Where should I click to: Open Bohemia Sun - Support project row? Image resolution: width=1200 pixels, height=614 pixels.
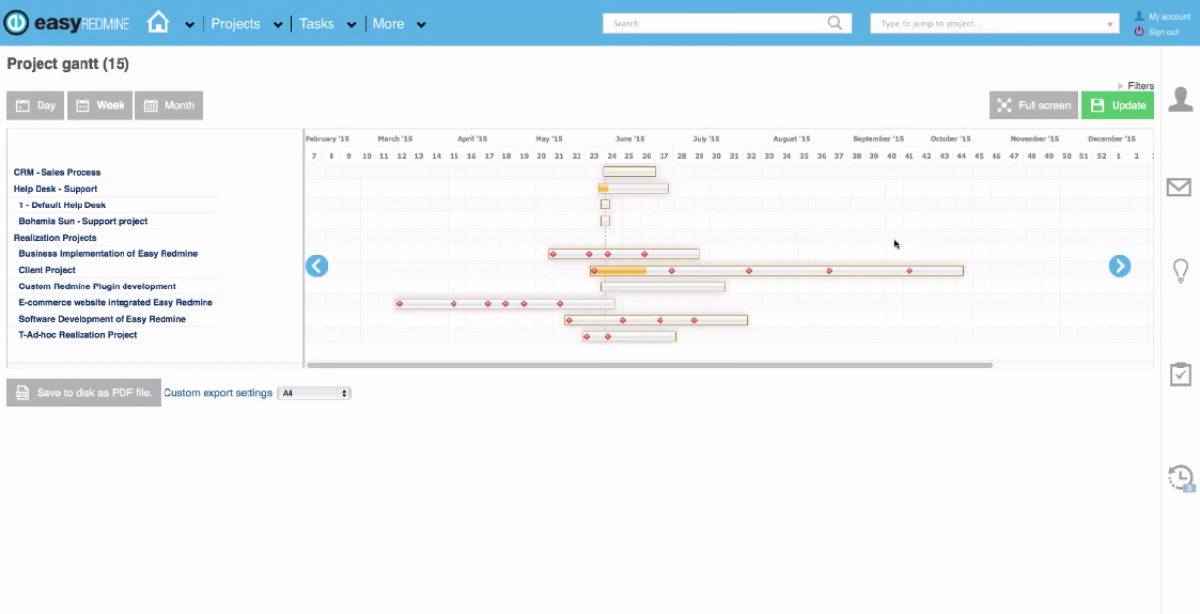pos(83,221)
